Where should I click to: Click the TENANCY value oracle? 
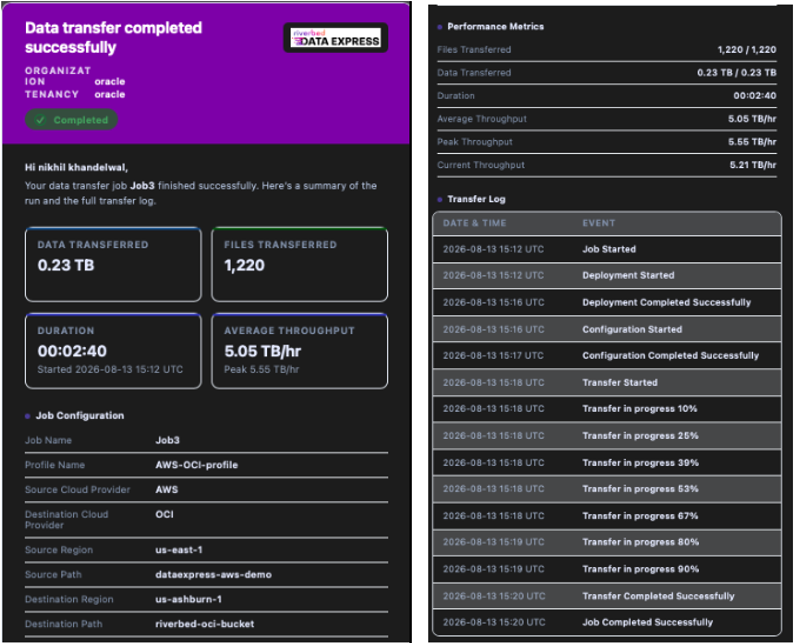[109, 94]
